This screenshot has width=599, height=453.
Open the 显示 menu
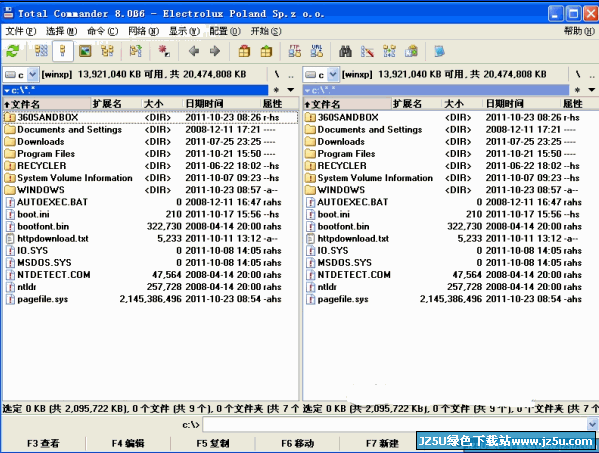coord(184,31)
